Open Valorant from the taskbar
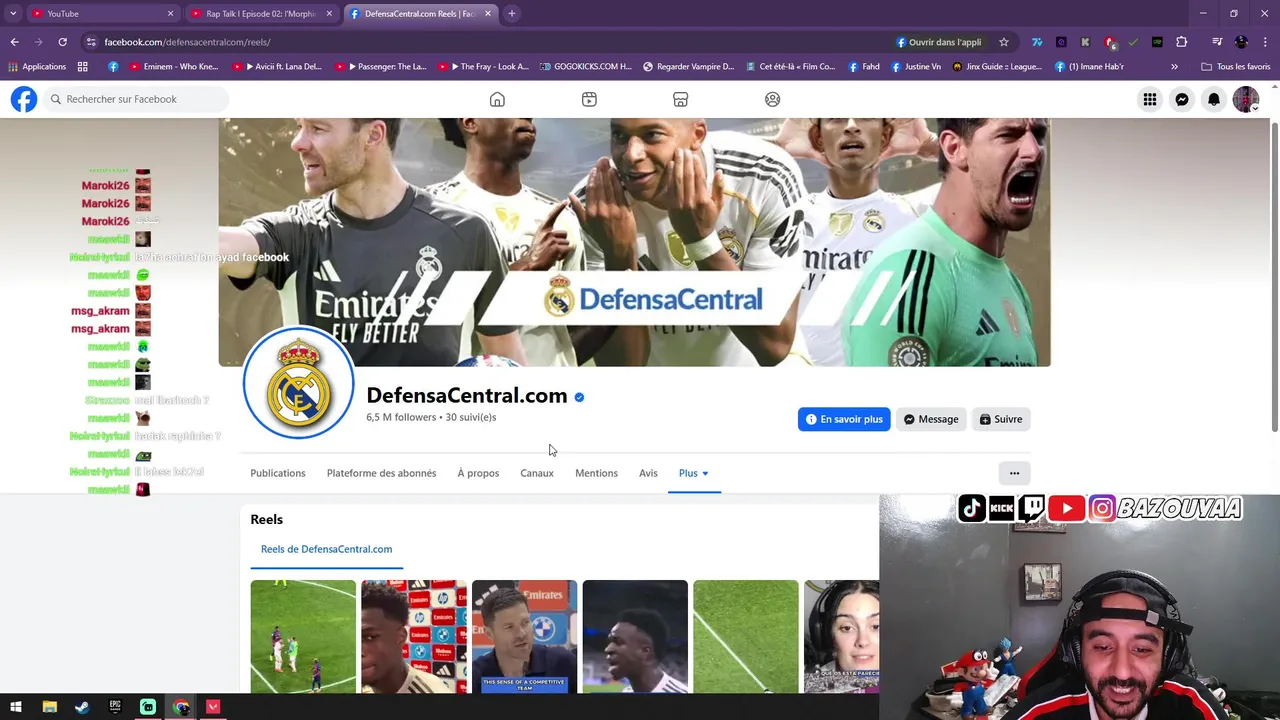Image resolution: width=1280 pixels, height=720 pixels. click(213, 707)
